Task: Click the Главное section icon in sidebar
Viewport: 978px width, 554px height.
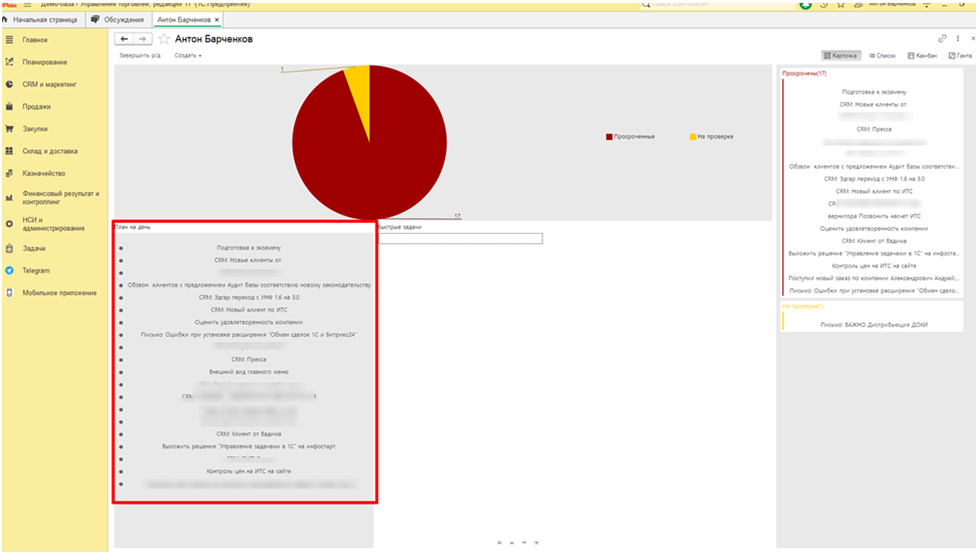Action: (9, 39)
